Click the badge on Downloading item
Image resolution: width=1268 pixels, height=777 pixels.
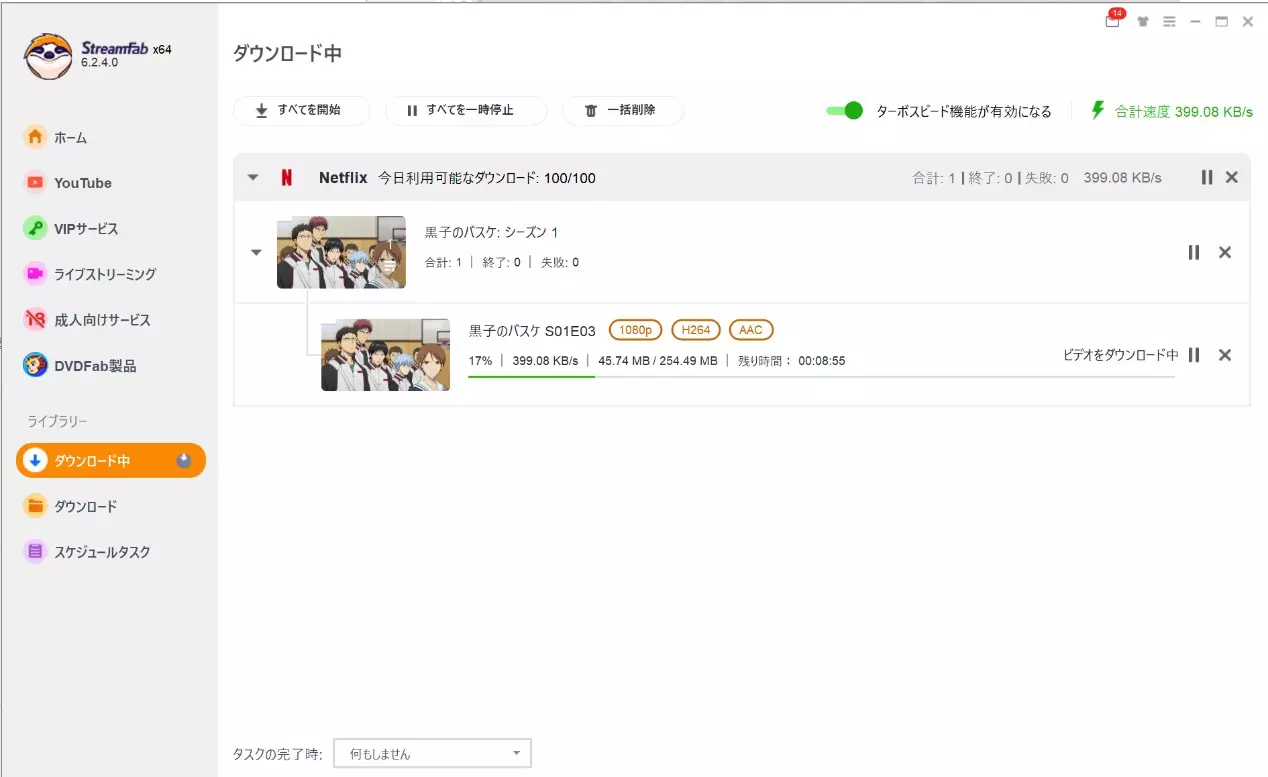click(x=183, y=461)
